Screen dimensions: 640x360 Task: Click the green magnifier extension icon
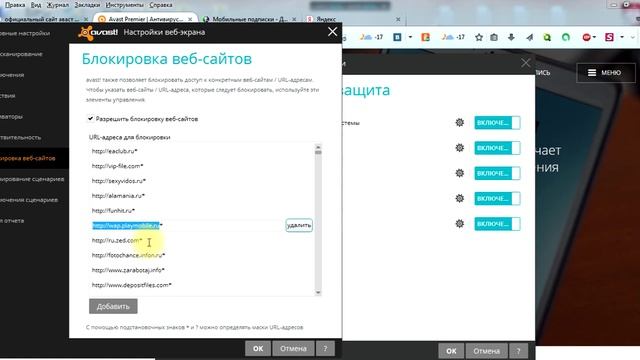547,38
